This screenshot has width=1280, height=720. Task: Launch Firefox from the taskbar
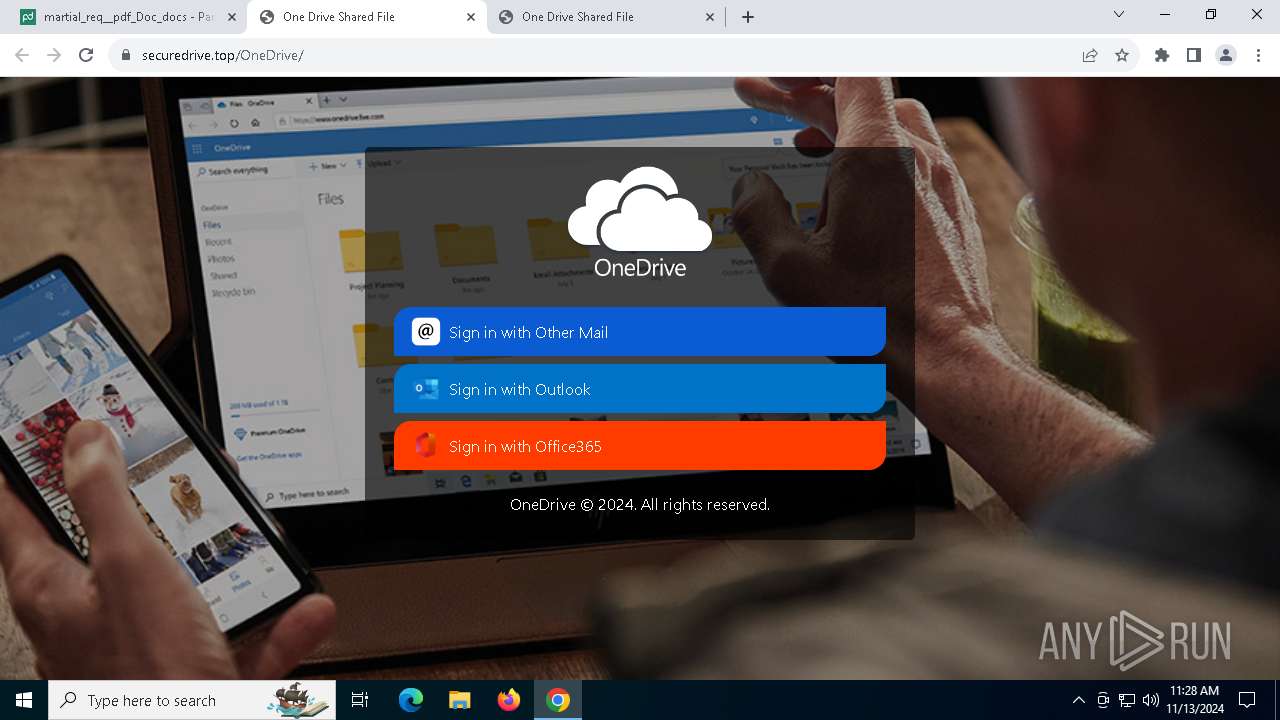(x=509, y=700)
